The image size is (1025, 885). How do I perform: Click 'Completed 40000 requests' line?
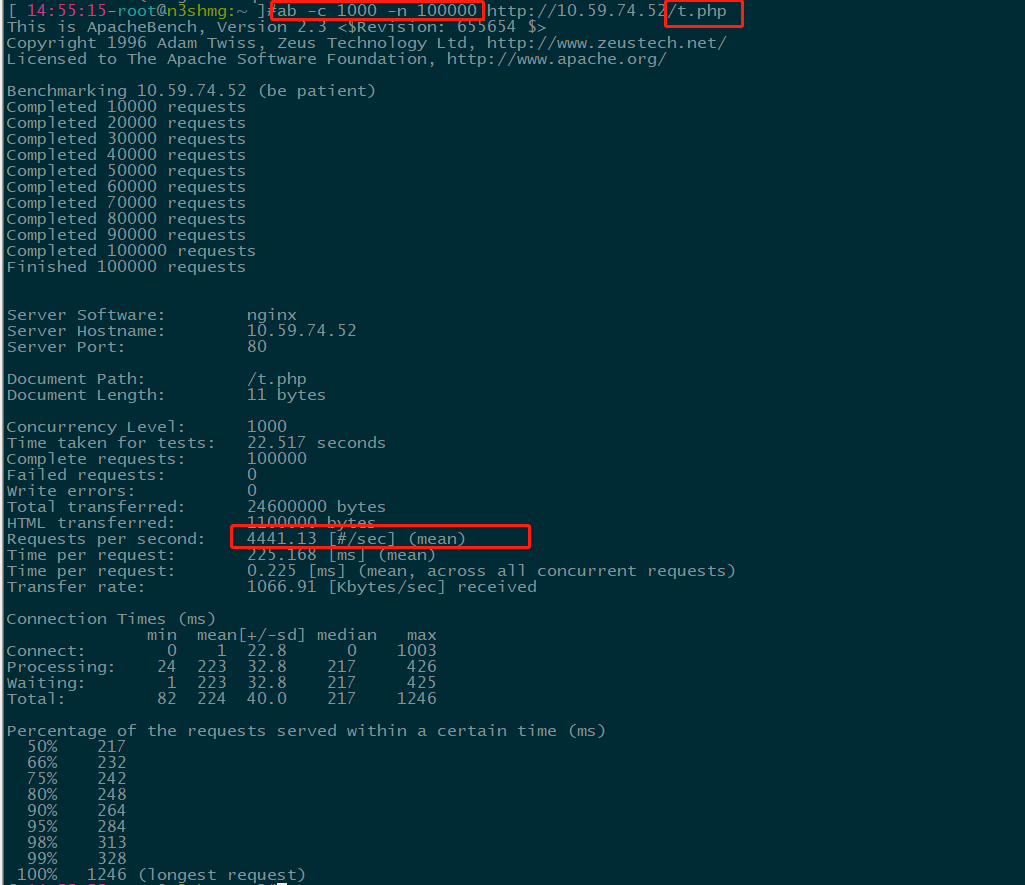tap(126, 155)
